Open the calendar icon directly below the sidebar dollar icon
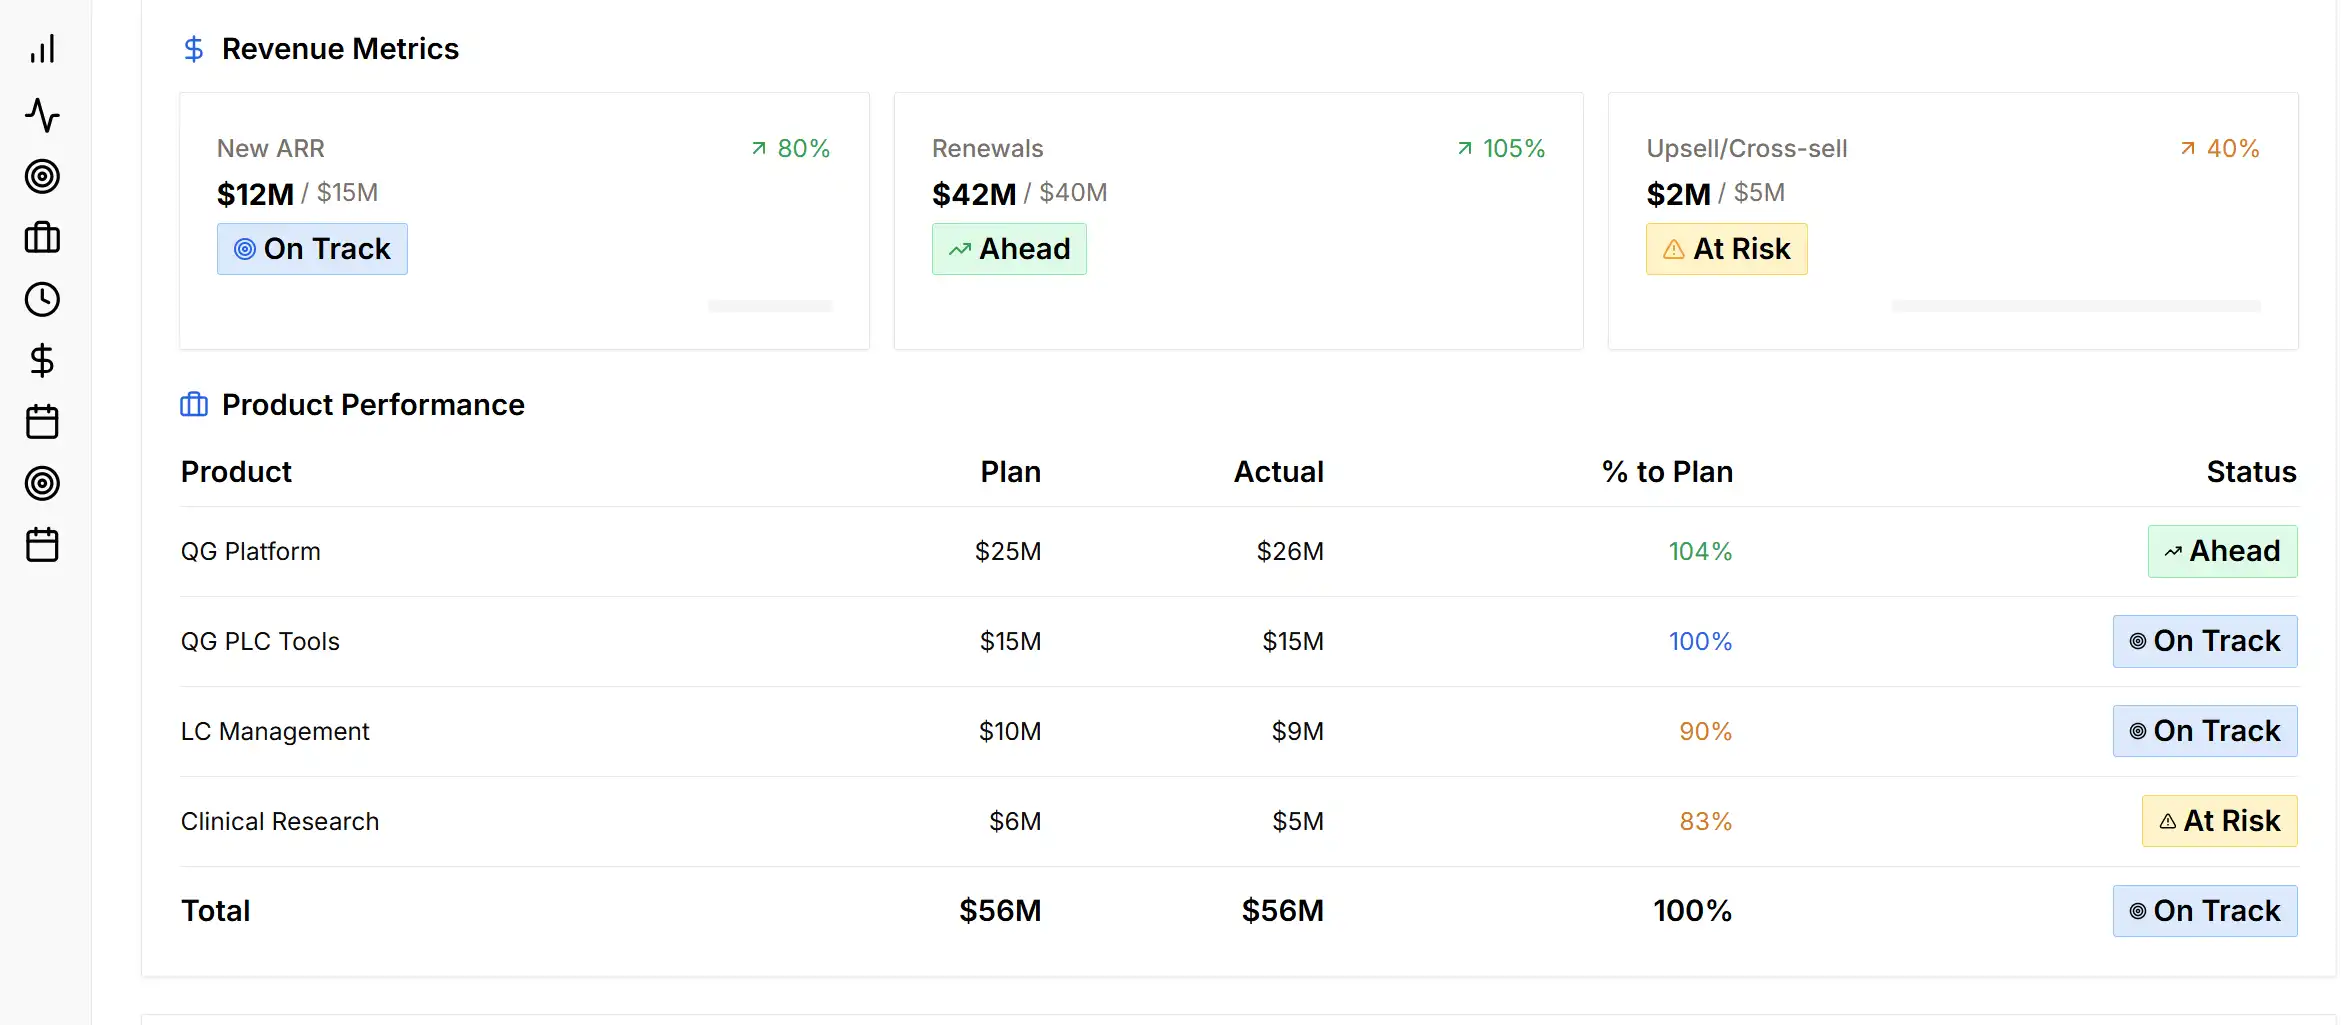This screenshot has height=1025, width=2350. pos(42,422)
